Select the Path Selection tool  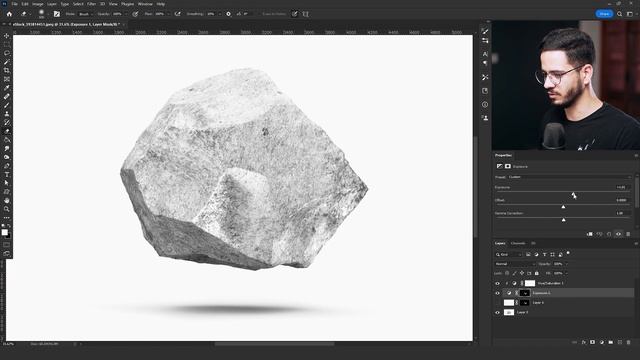7,183
